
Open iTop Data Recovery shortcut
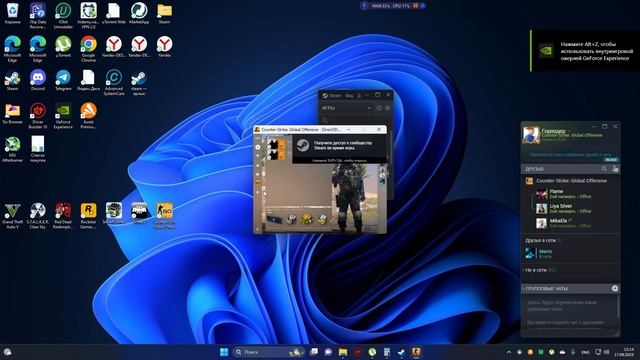[38, 16]
